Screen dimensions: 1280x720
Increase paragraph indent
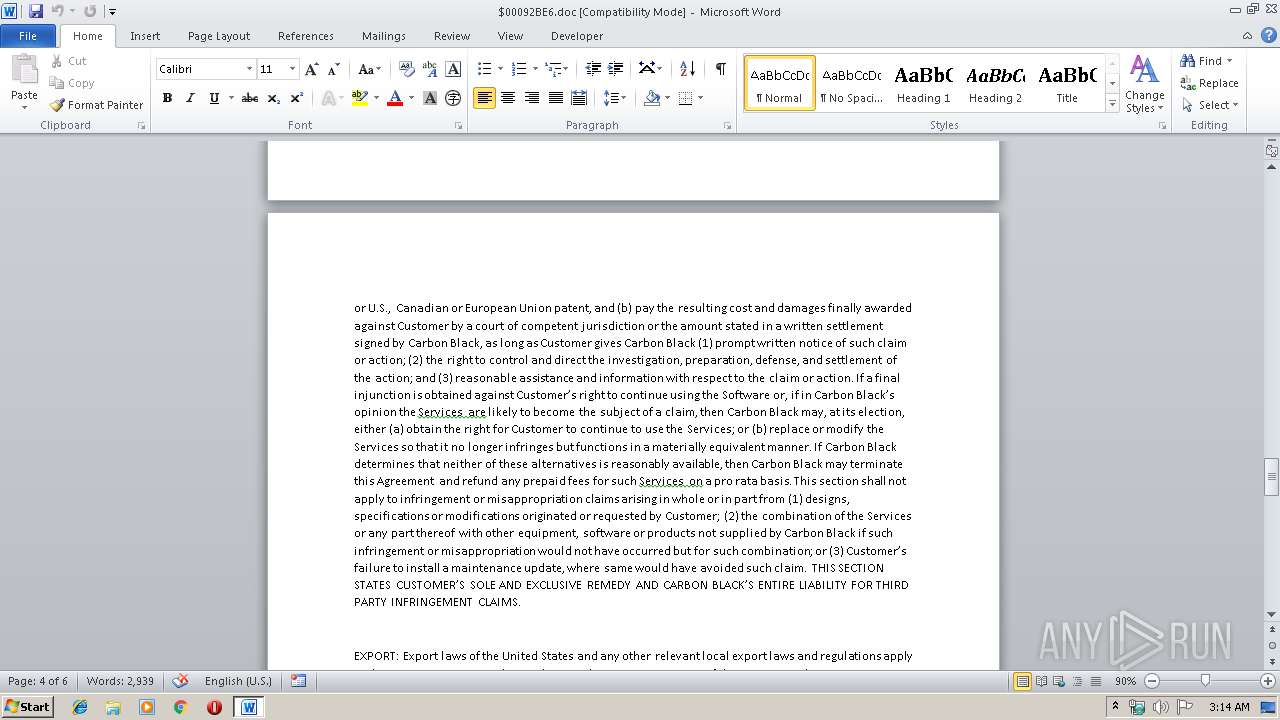tap(616, 69)
